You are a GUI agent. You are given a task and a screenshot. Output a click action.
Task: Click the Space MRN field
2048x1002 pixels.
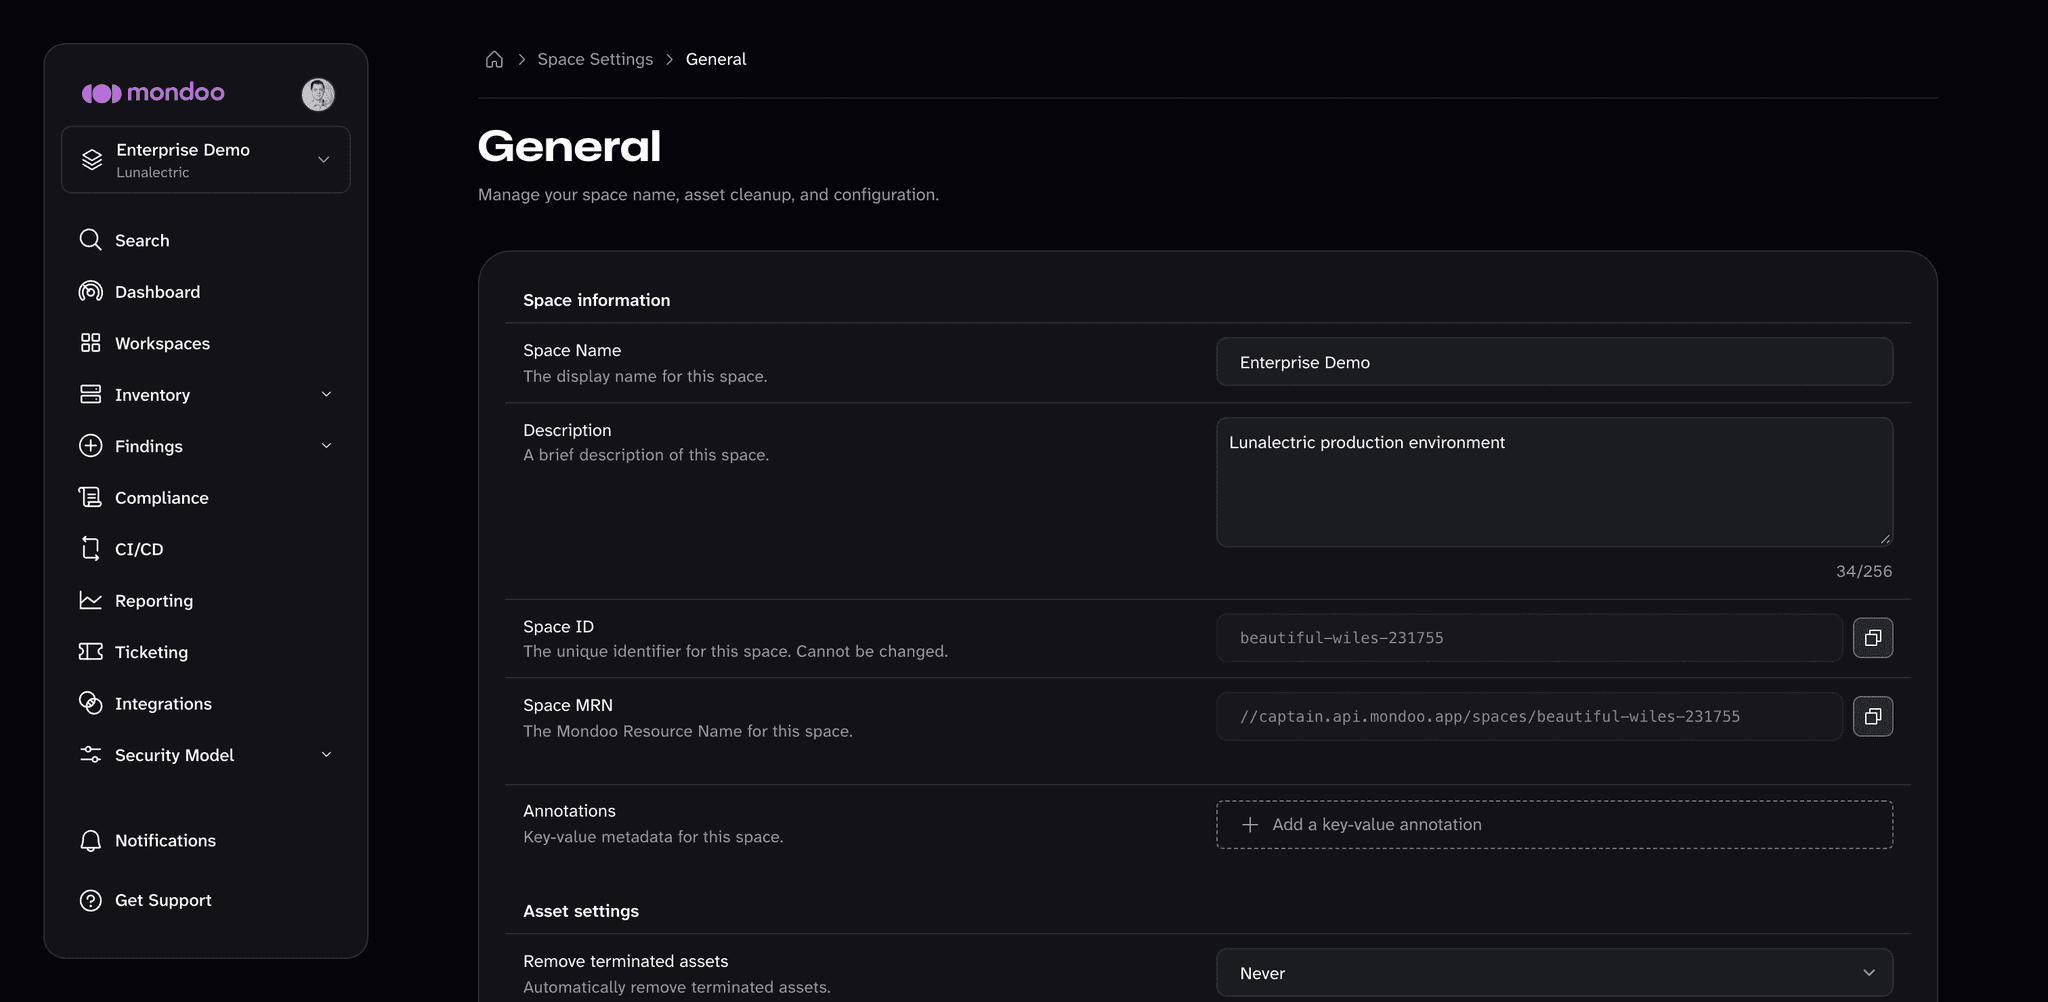click(1529, 716)
